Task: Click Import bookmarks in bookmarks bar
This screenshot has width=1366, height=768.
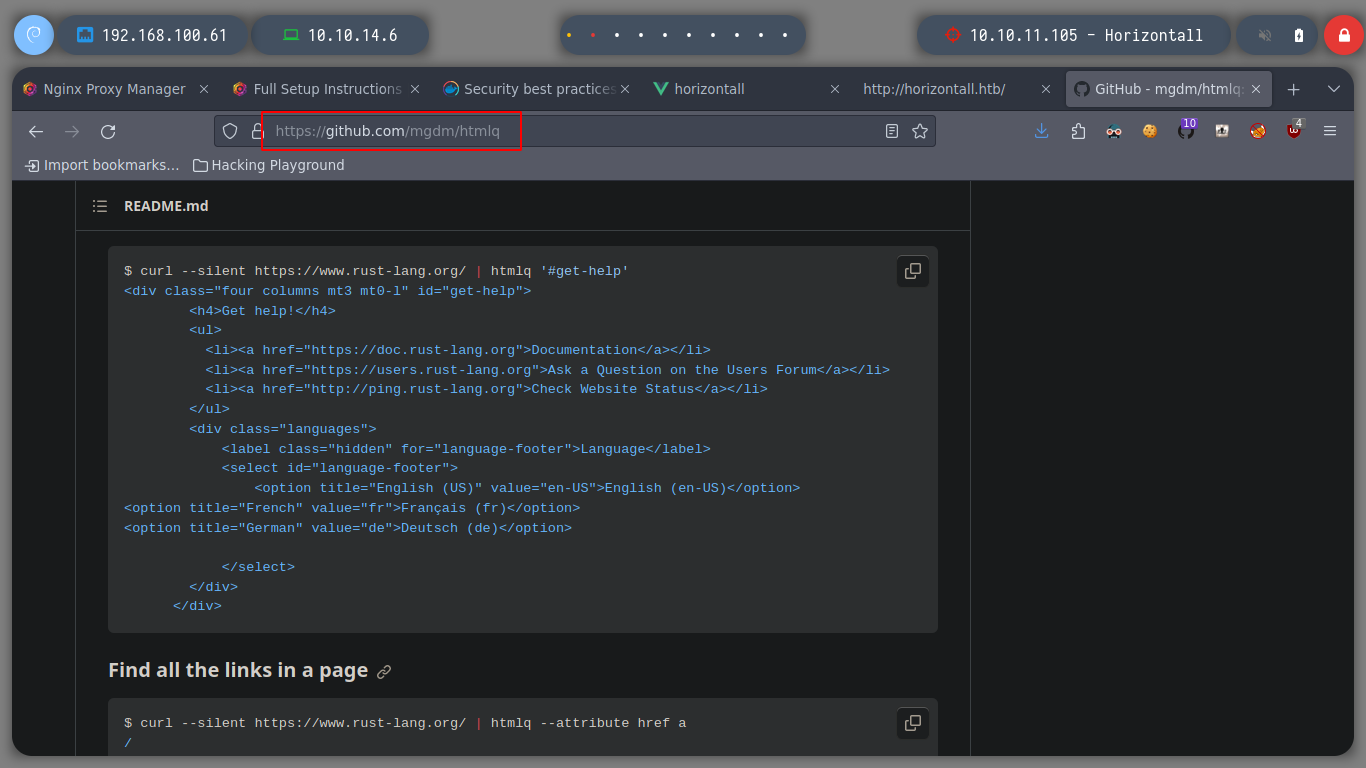Action: pyautogui.click(x=102, y=165)
